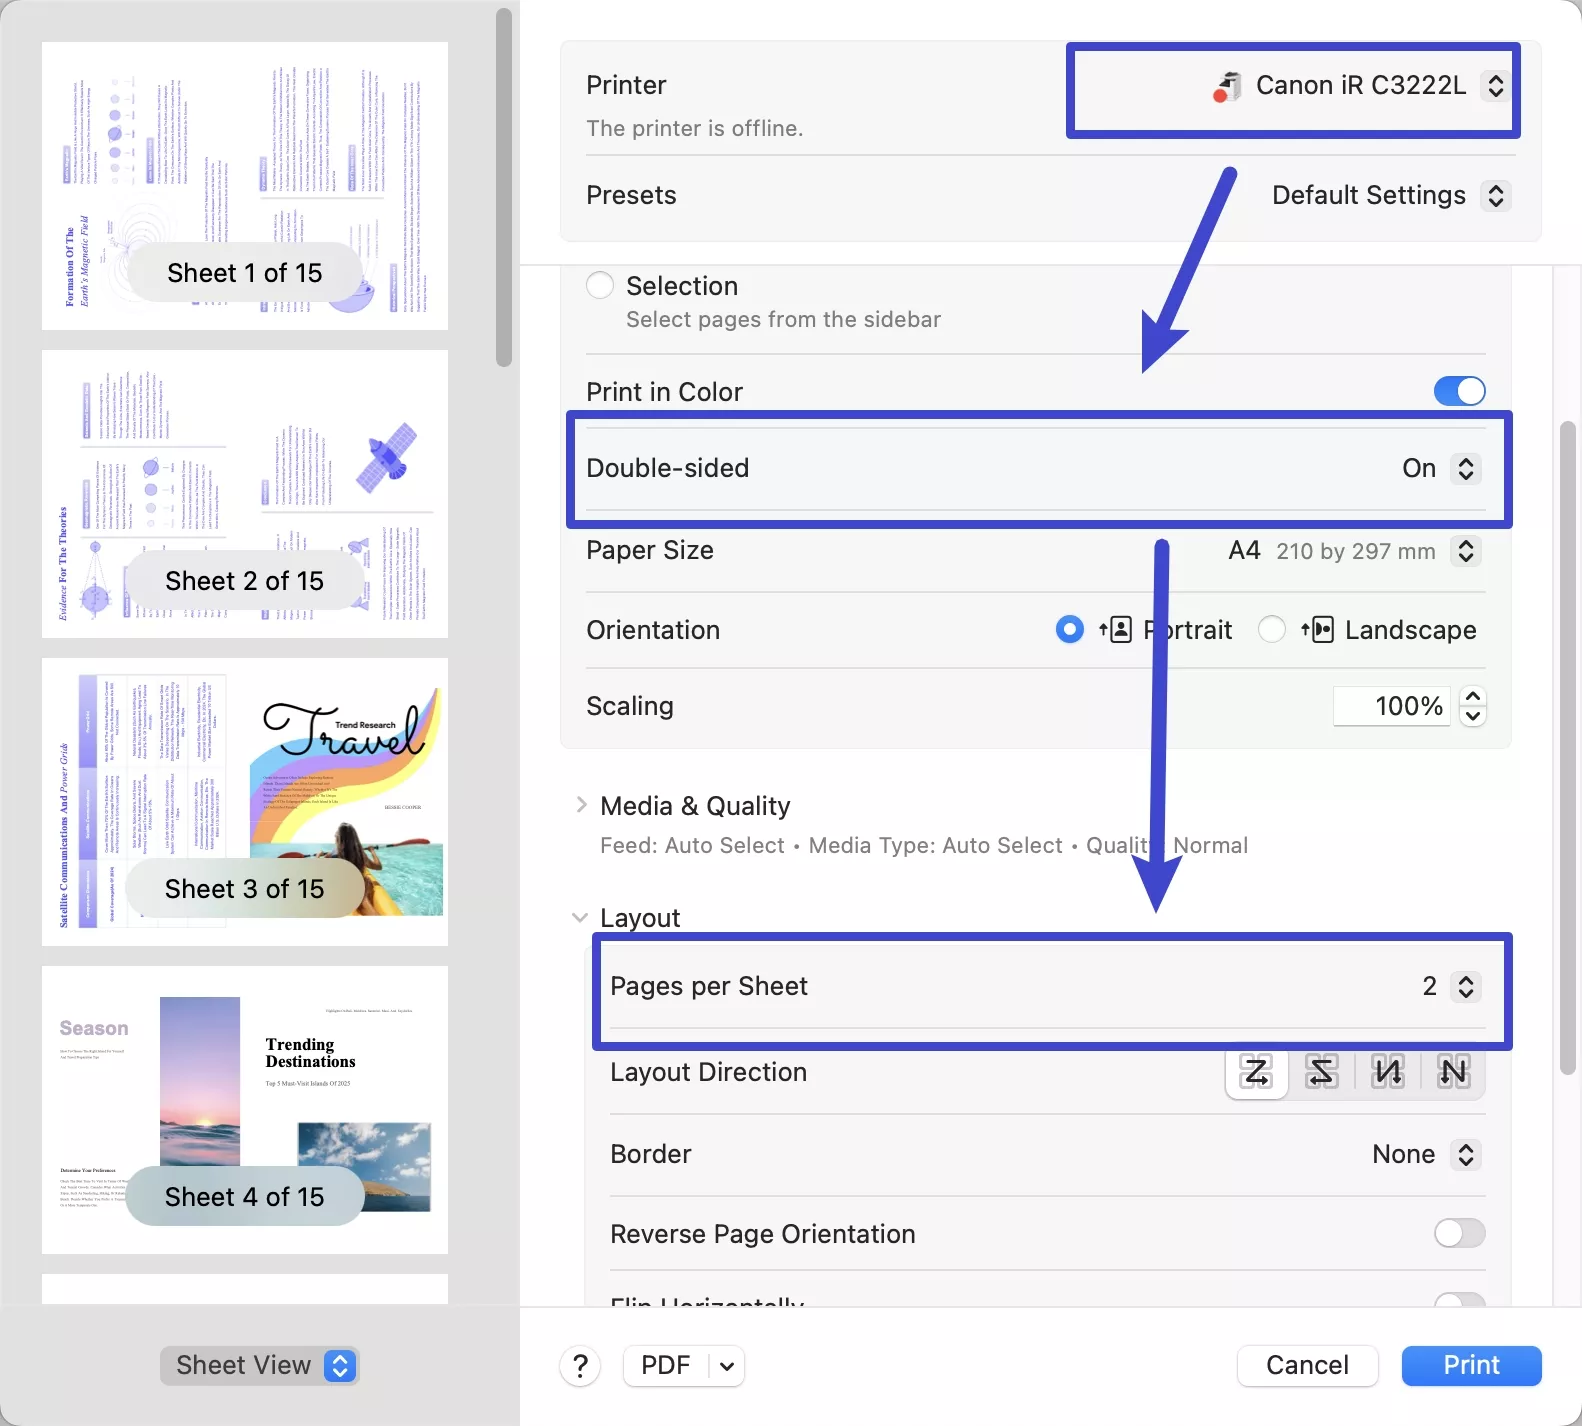Enable Reverse Page Orientation switch
The image size is (1582, 1426).
pos(1459,1233)
